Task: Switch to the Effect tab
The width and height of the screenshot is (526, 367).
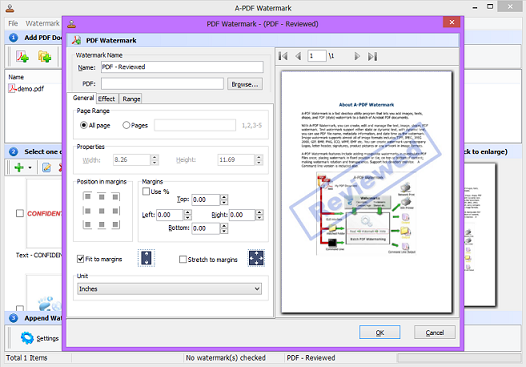Action: coord(107,99)
